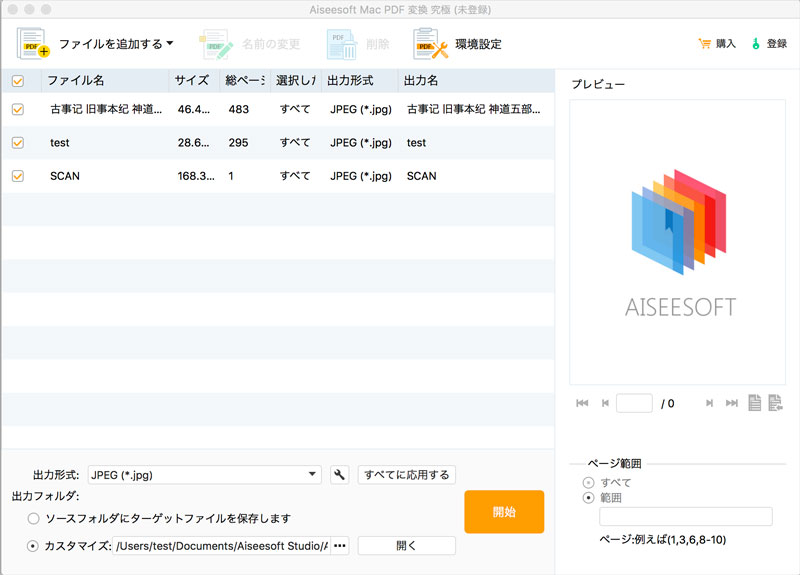This screenshot has height=575, width=800.
Task: Uncheck the 古事记 旧事本纪 file checkbox
Action: coord(18,109)
